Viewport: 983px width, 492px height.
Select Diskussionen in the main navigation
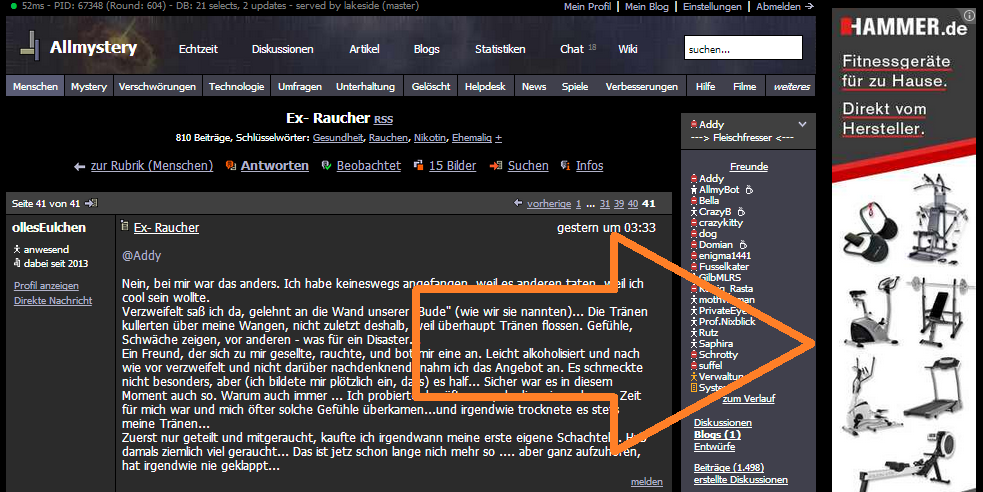[282, 49]
